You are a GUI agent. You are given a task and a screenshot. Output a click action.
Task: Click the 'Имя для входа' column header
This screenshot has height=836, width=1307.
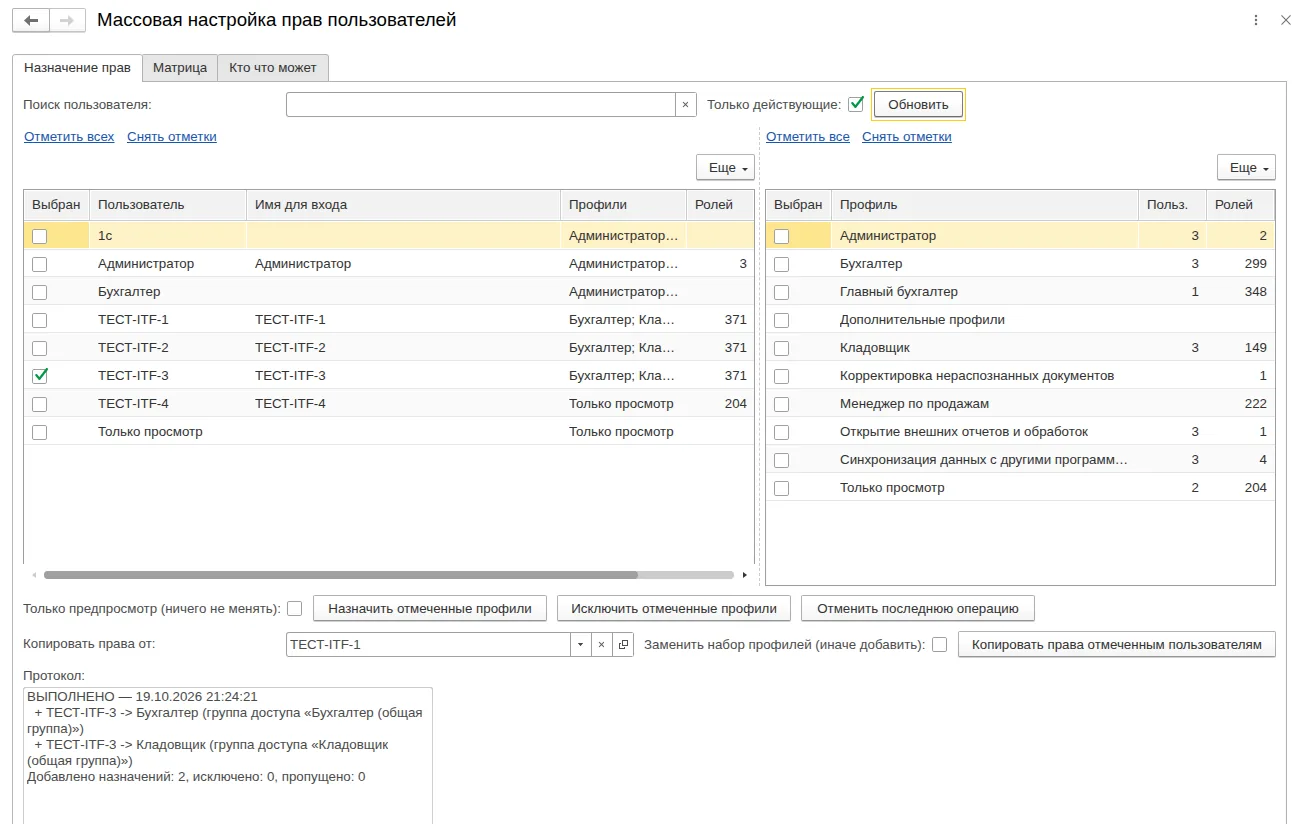pyautogui.click(x=403, y=205)
